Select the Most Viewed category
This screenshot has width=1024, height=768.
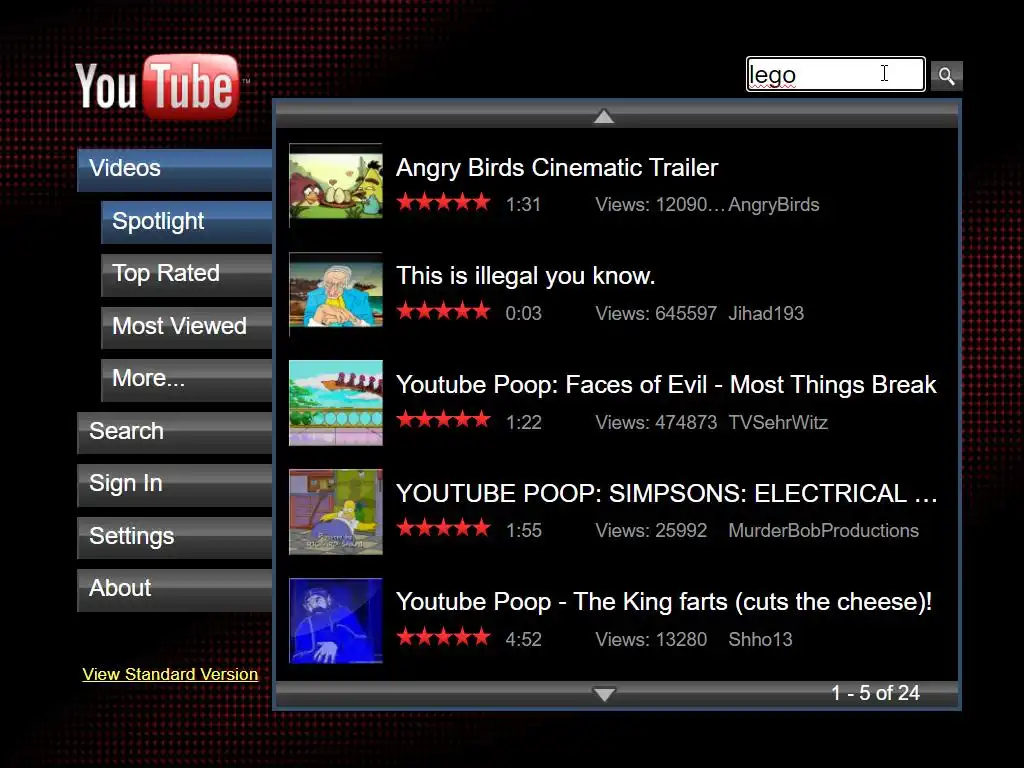(x=186, y=327)
